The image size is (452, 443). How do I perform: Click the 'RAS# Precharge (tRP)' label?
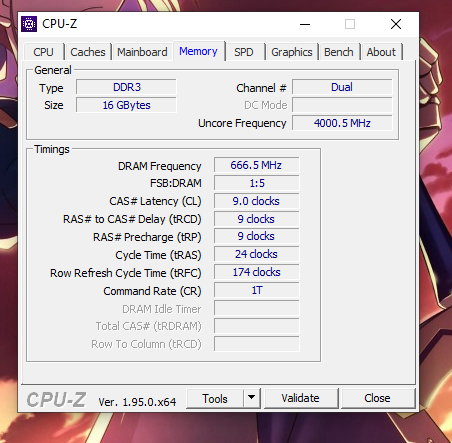click(147, 237)
